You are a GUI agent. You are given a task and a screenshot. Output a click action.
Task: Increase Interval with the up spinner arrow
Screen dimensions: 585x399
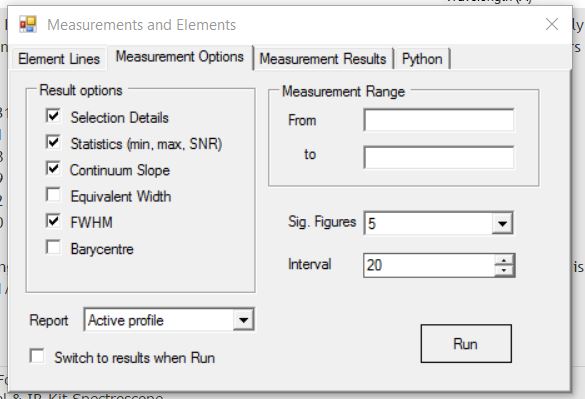(x=504, y=261)
